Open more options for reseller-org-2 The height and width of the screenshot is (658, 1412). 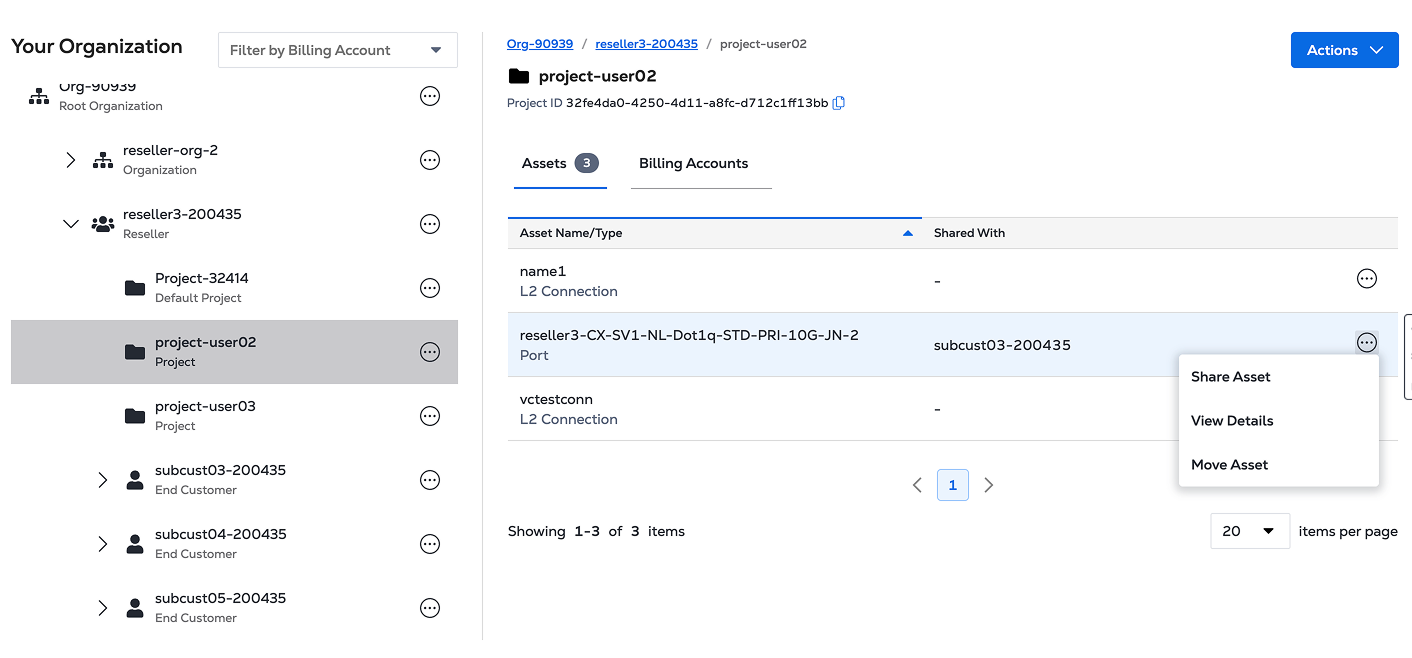pyautogui.click(x=430, y=160)
